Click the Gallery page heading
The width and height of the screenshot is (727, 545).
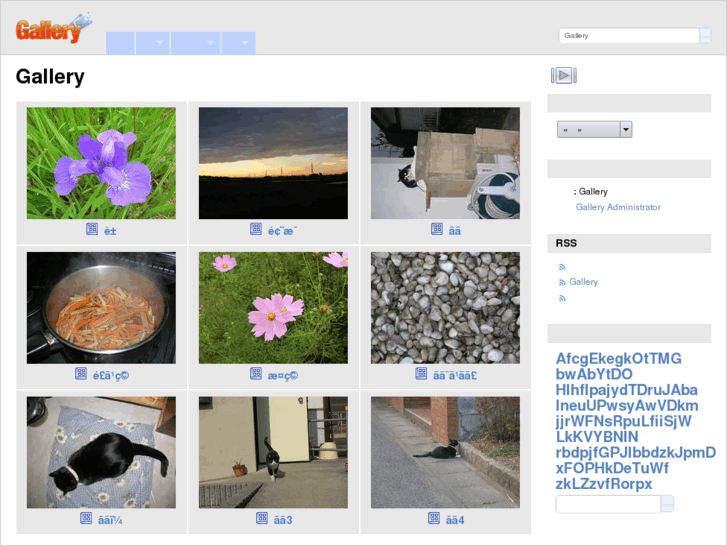click(50, 77)
